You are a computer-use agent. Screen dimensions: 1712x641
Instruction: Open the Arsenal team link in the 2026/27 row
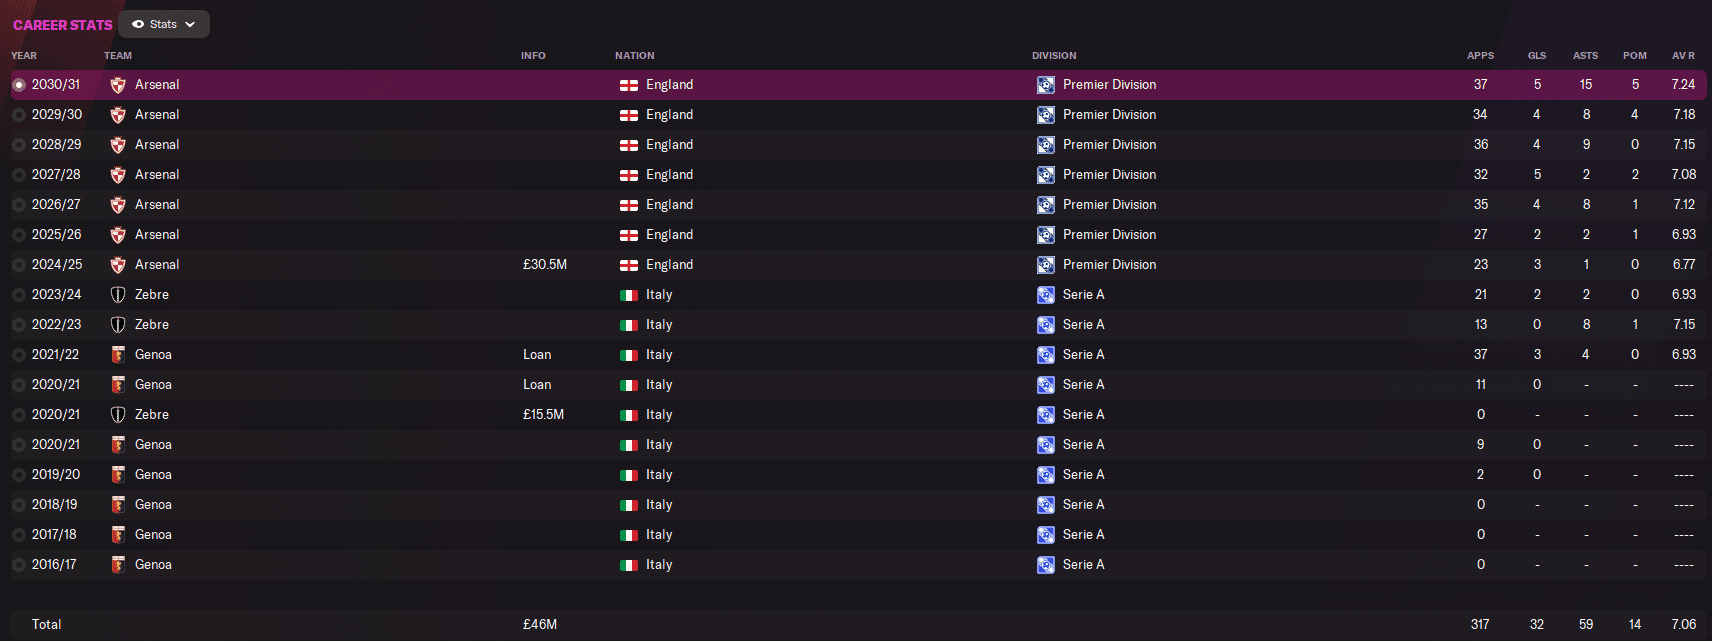click(x=157, y=205)
